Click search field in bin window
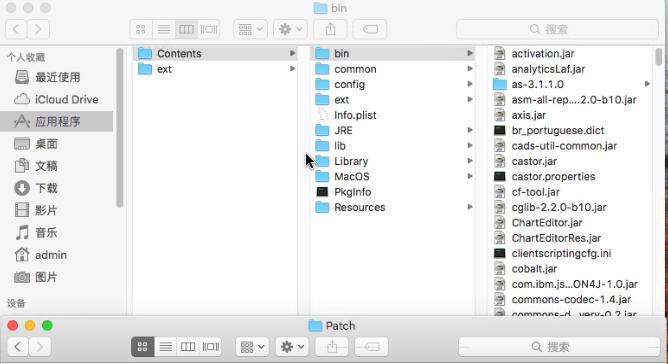 [x=557, y=29]
